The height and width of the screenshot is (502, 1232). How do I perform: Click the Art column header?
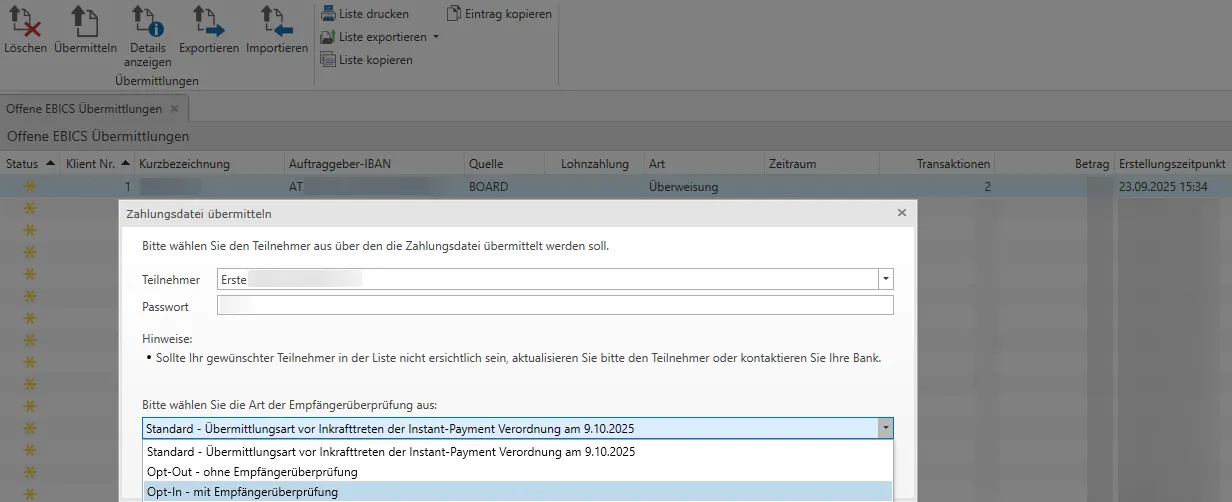pyautogui.click(x=703, y=163)
